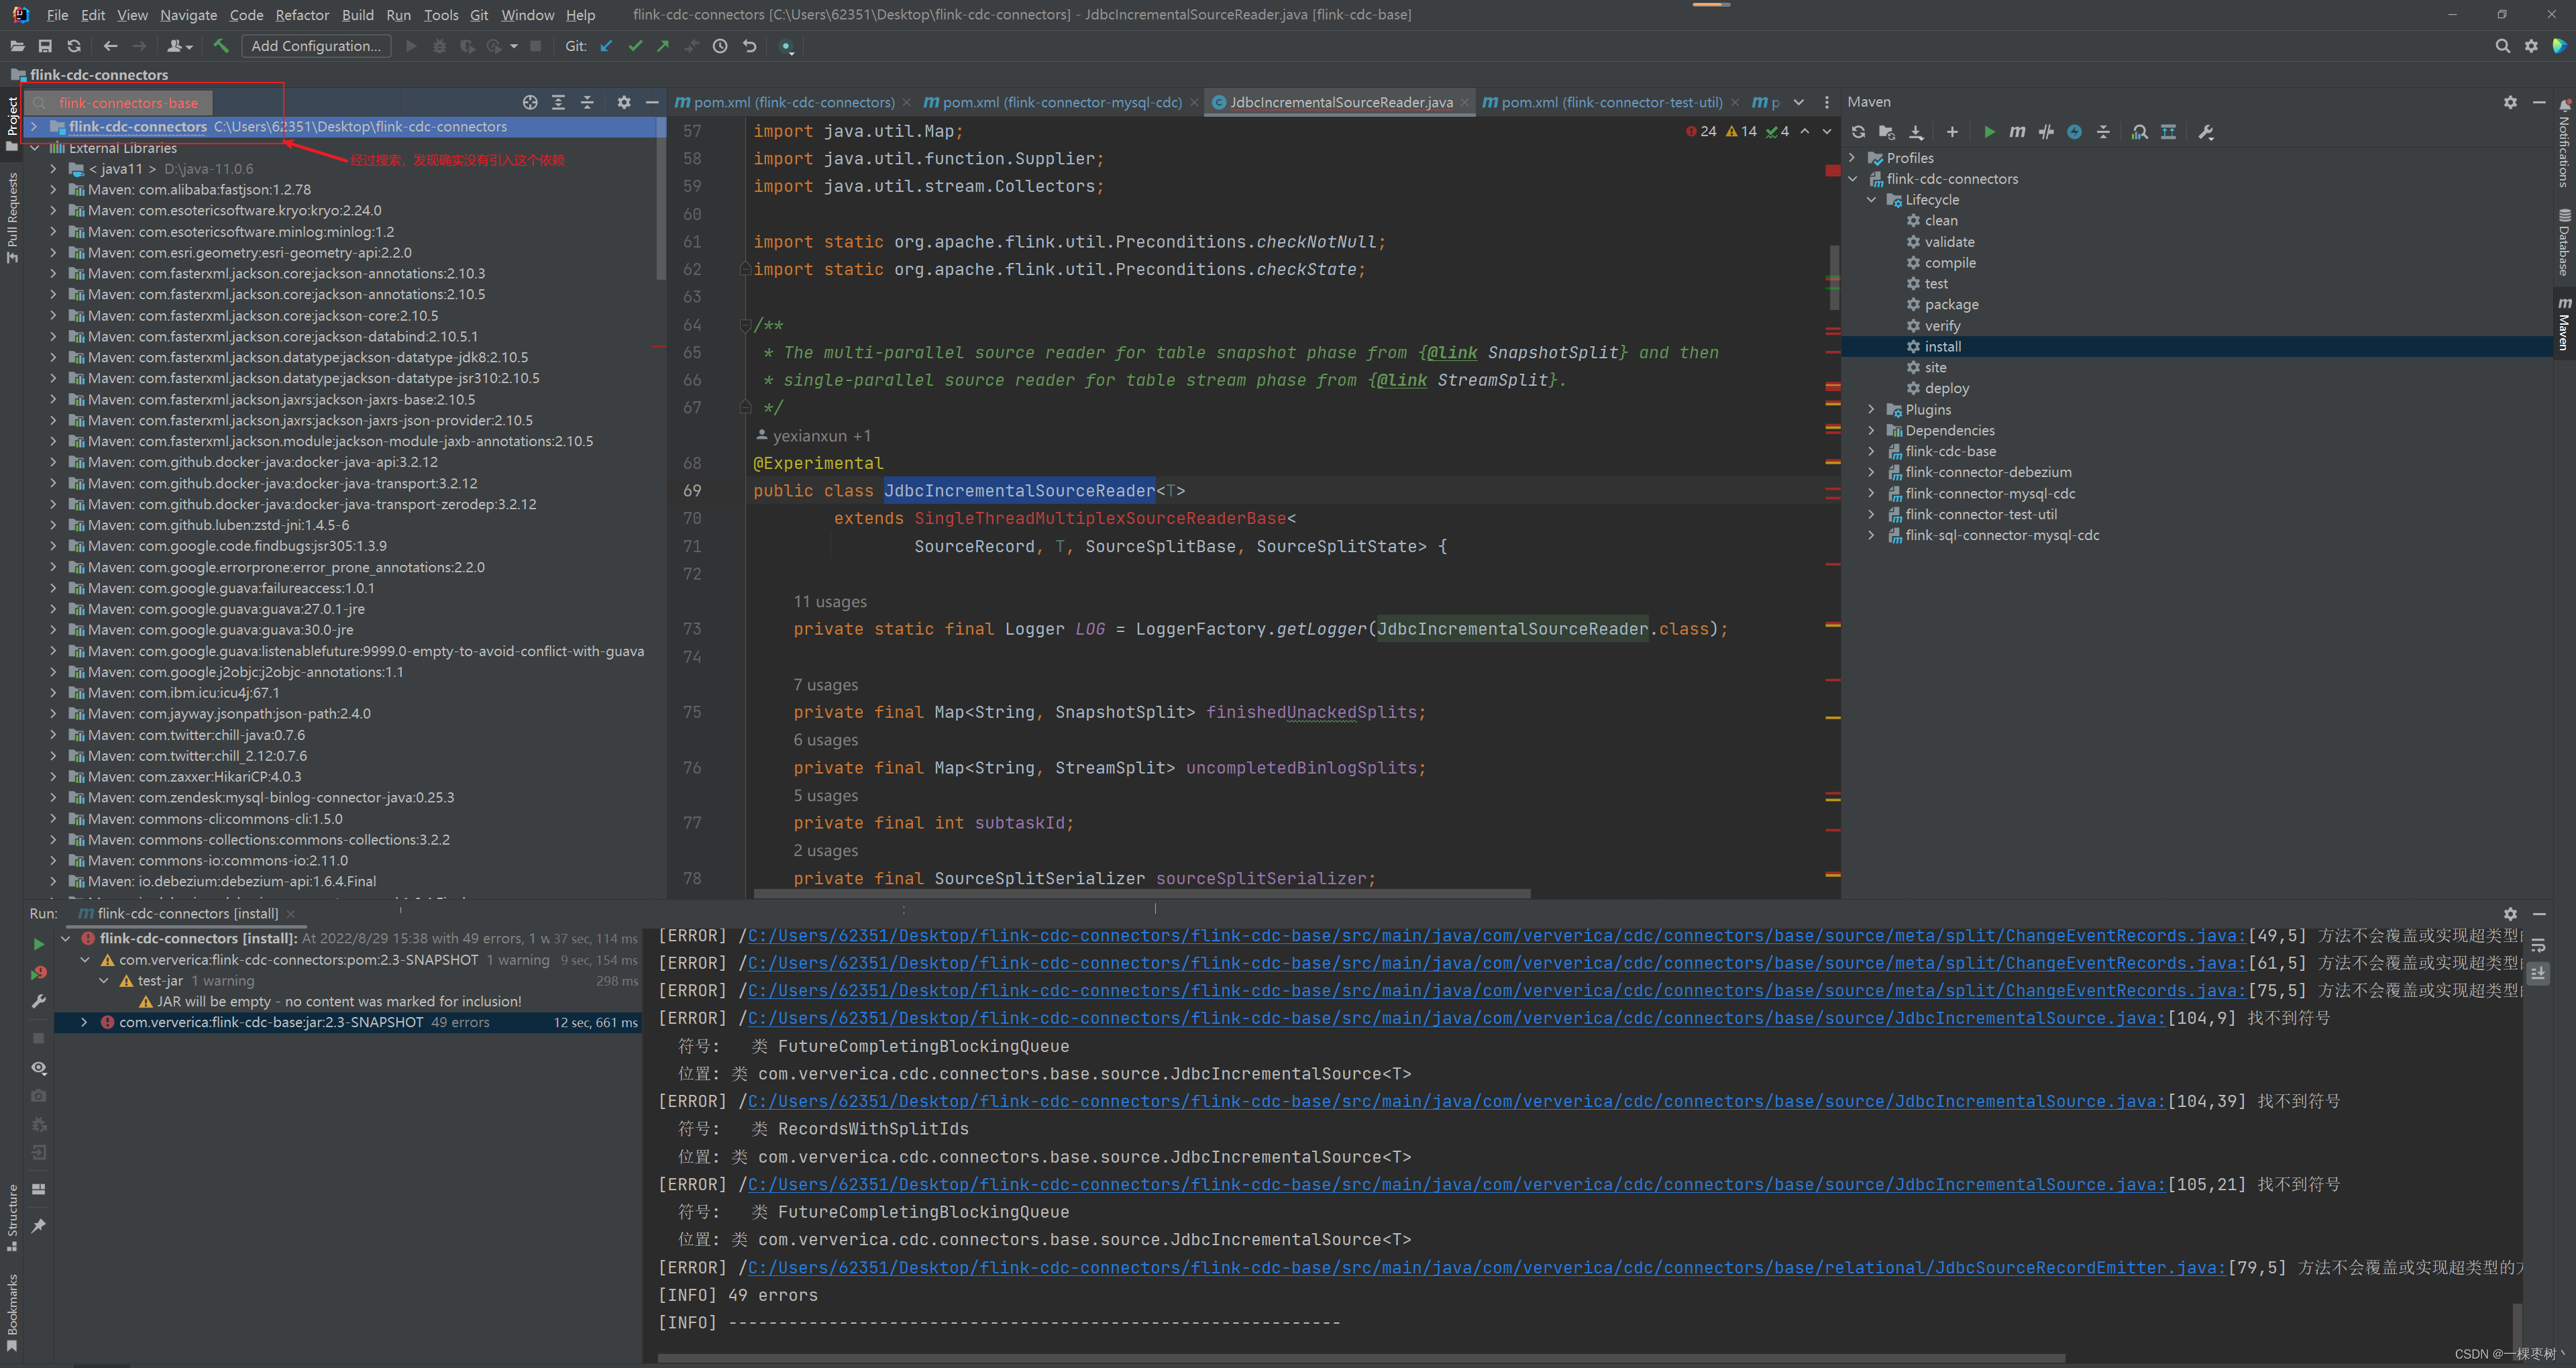
Task: Click Expand All in Project panel
Action: [x=559, y=102]
